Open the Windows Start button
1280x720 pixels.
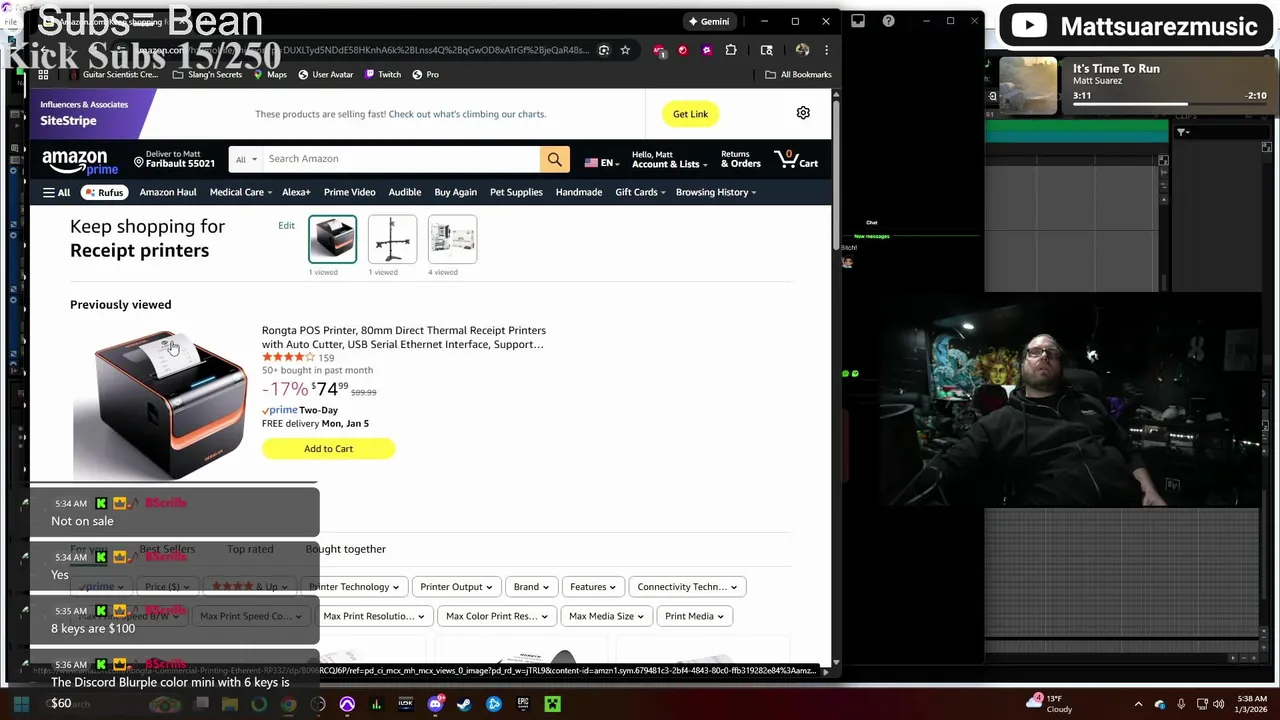[x=21, y=704]
